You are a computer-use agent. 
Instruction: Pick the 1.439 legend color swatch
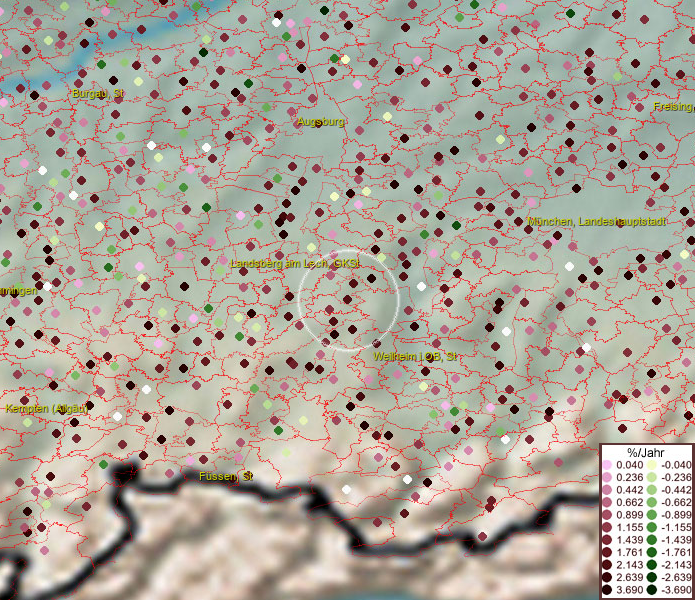[607, 540]
